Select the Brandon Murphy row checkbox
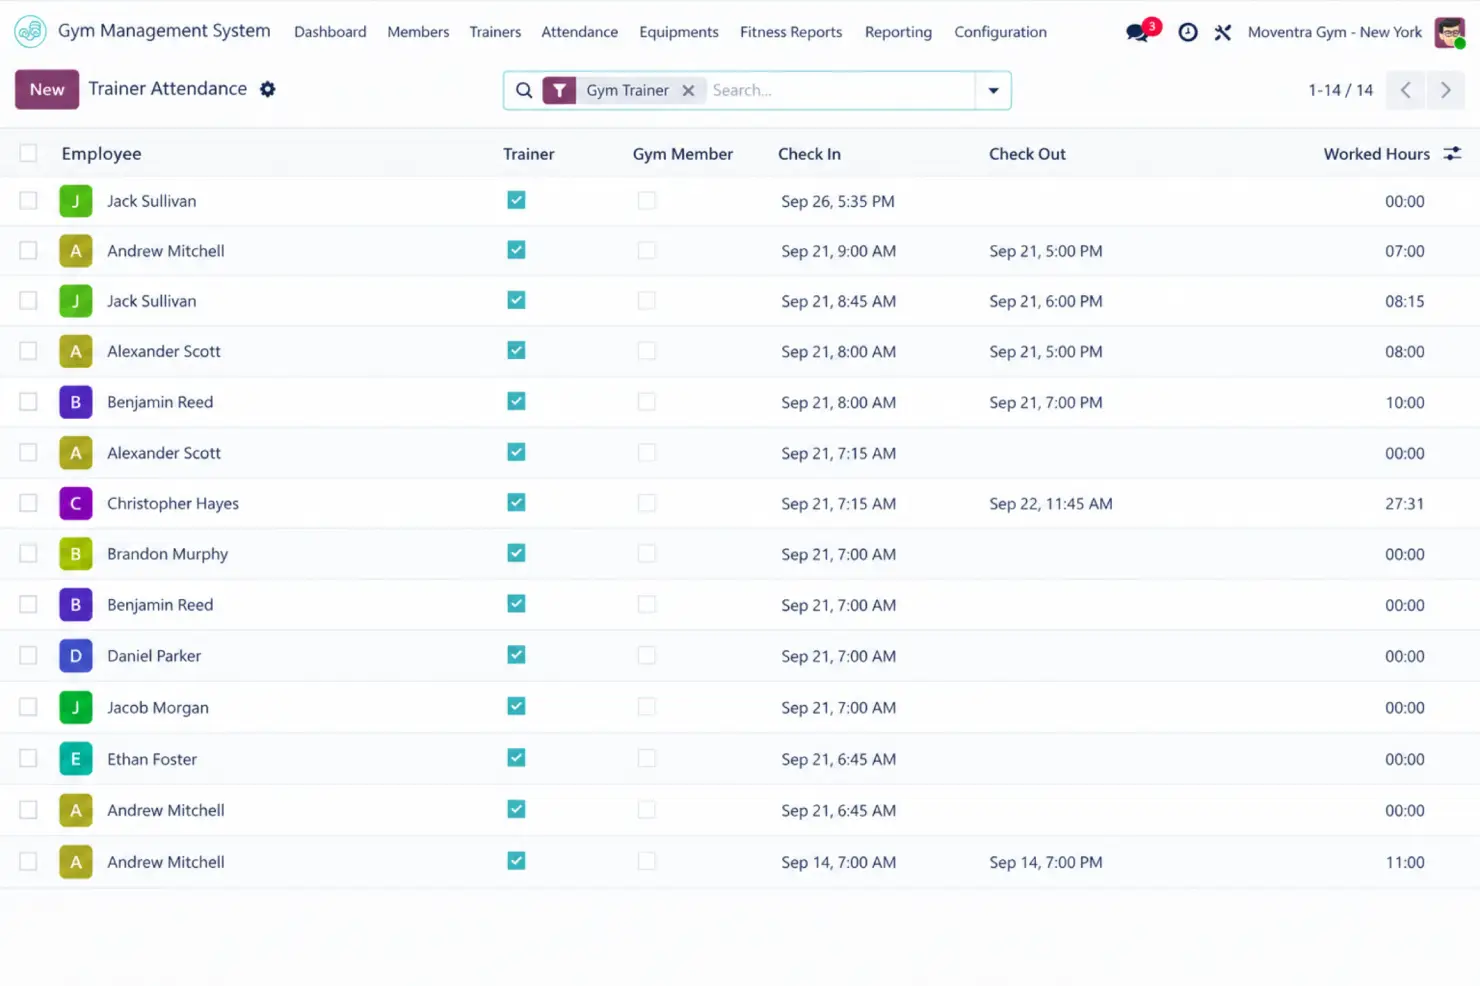Screen dimensions: 1480x986 (28, 554)
